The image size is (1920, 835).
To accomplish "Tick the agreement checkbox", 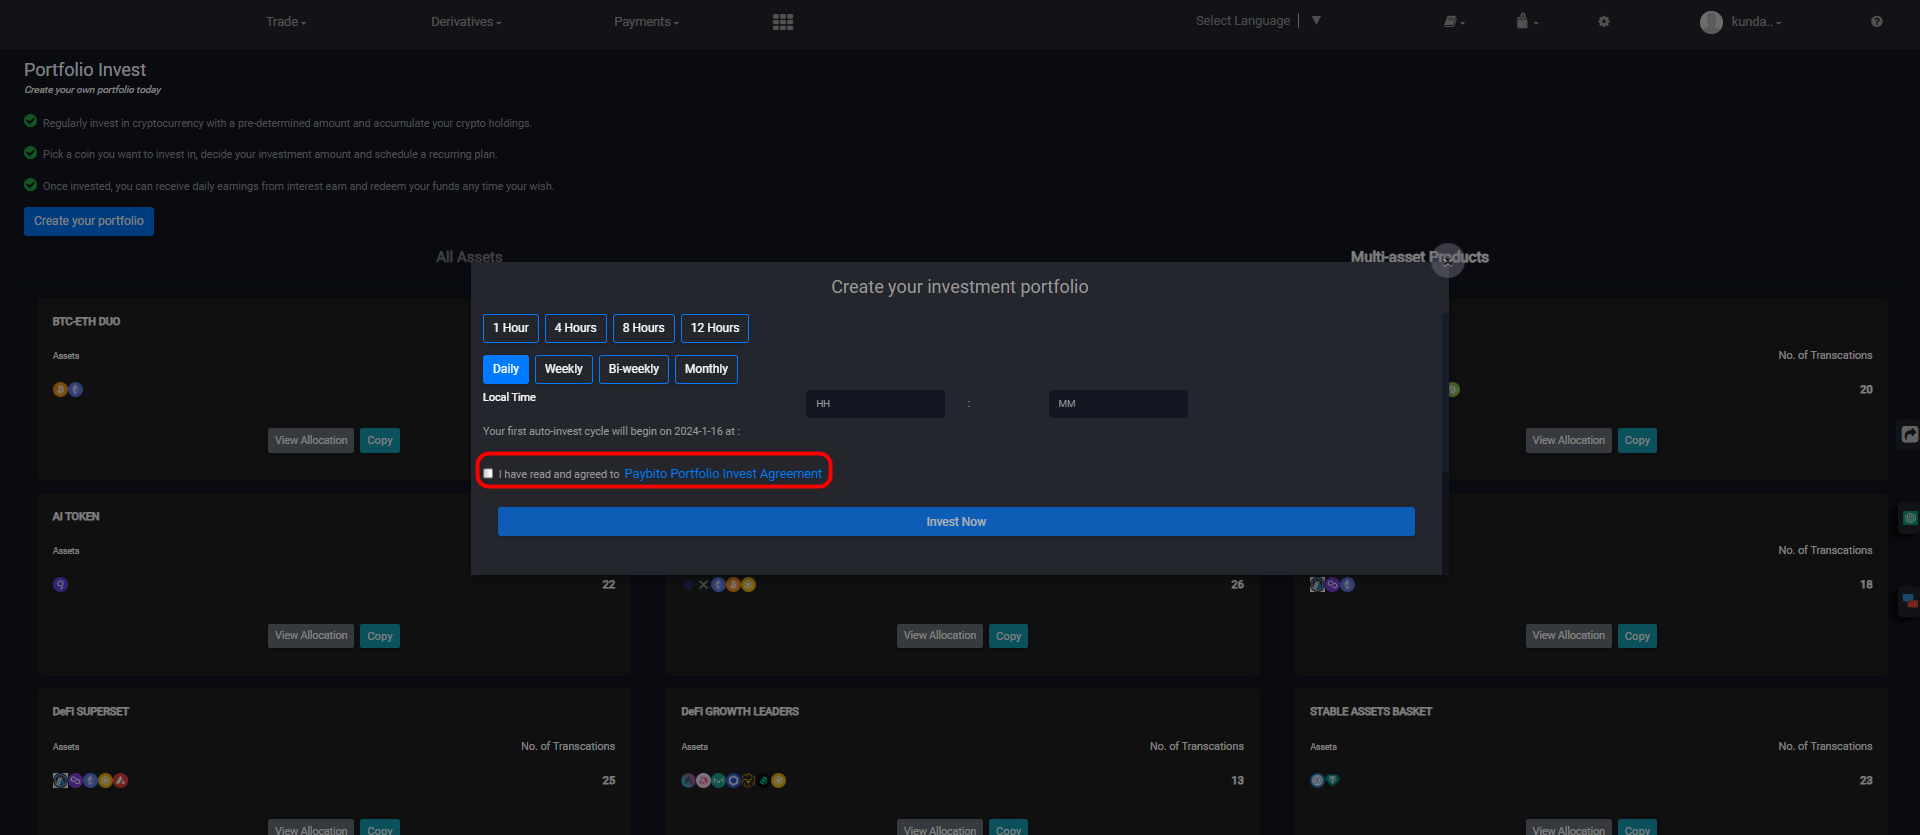I will click(488, 474).
